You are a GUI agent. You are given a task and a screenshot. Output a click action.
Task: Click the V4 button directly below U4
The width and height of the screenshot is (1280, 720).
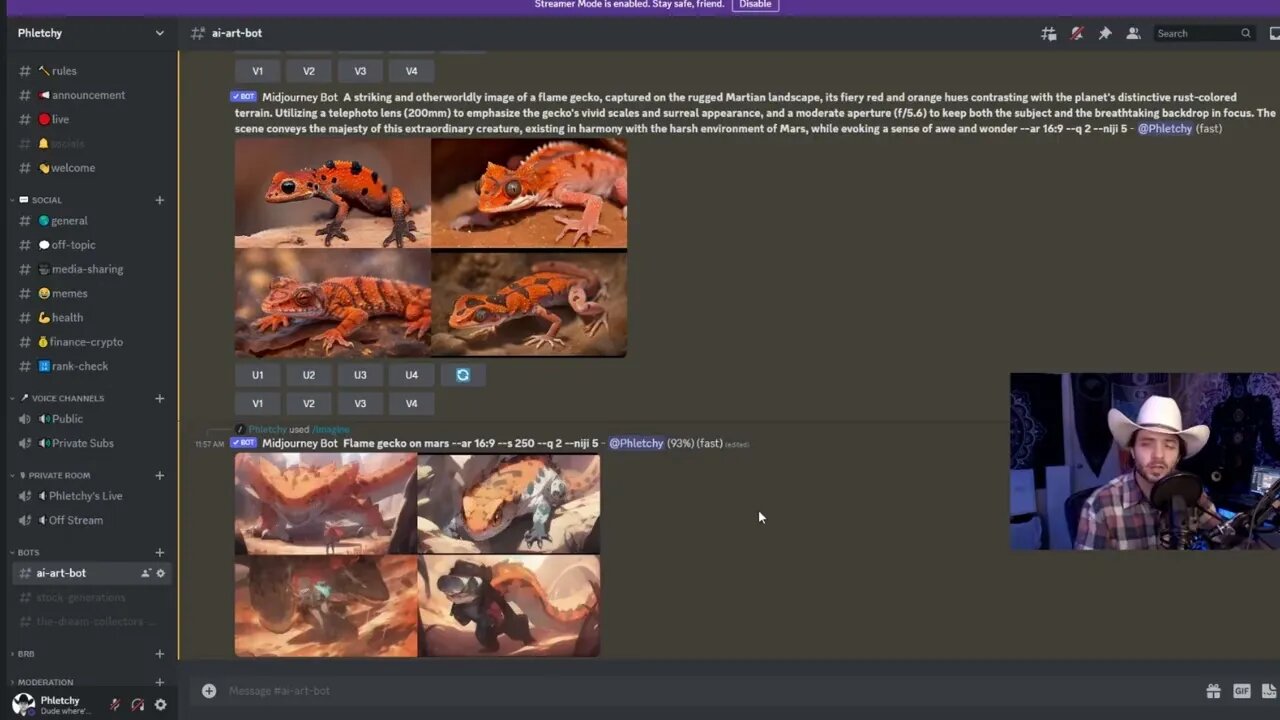coord(411,404)
